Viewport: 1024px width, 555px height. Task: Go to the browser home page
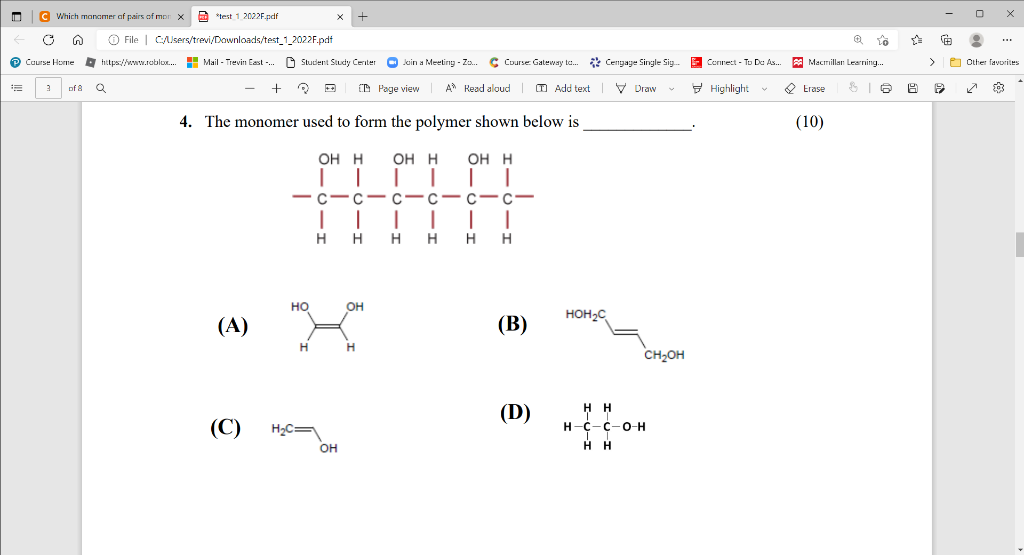pyautogui.click(x=78, y=40)
